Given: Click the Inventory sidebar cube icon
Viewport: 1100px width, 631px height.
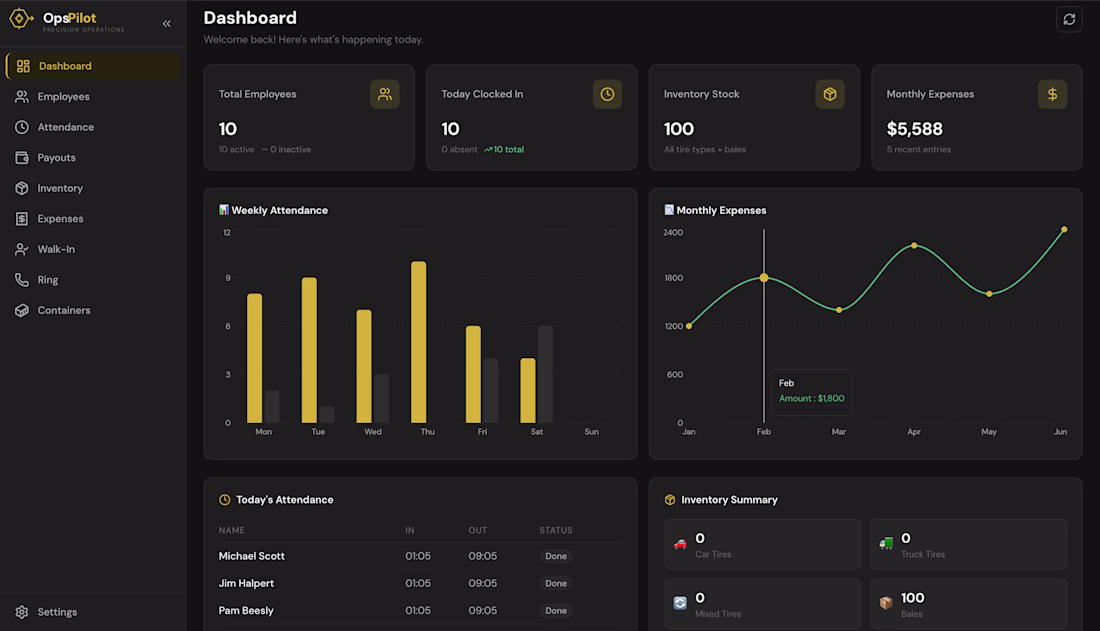Looking at the screenshot, I should (x=22, y=188).
